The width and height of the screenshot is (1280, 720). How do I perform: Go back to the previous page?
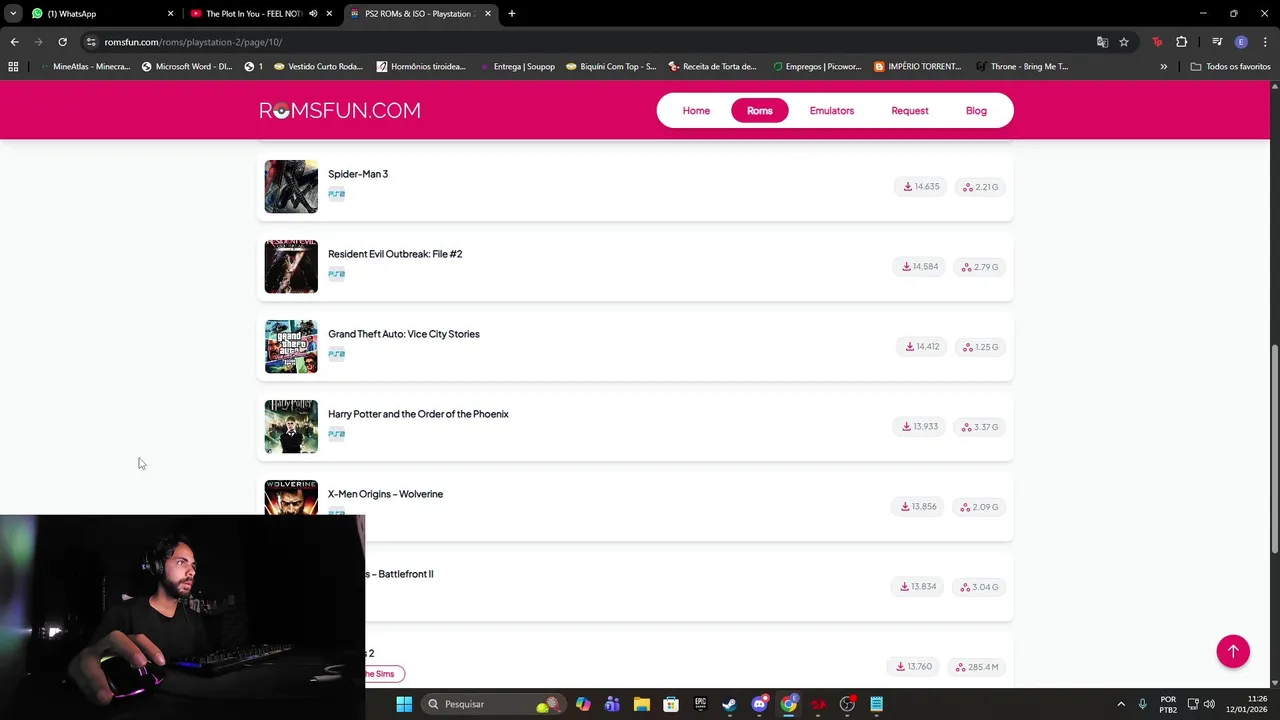[14, 42]
